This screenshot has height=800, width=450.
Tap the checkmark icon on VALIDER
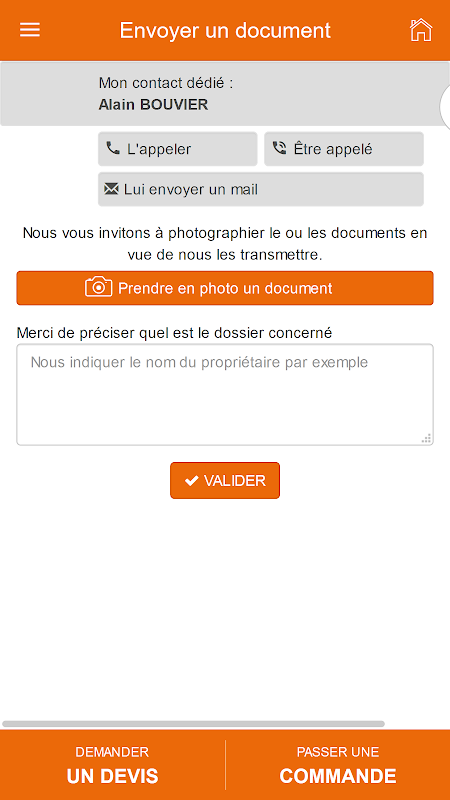[x=191, y=481]
